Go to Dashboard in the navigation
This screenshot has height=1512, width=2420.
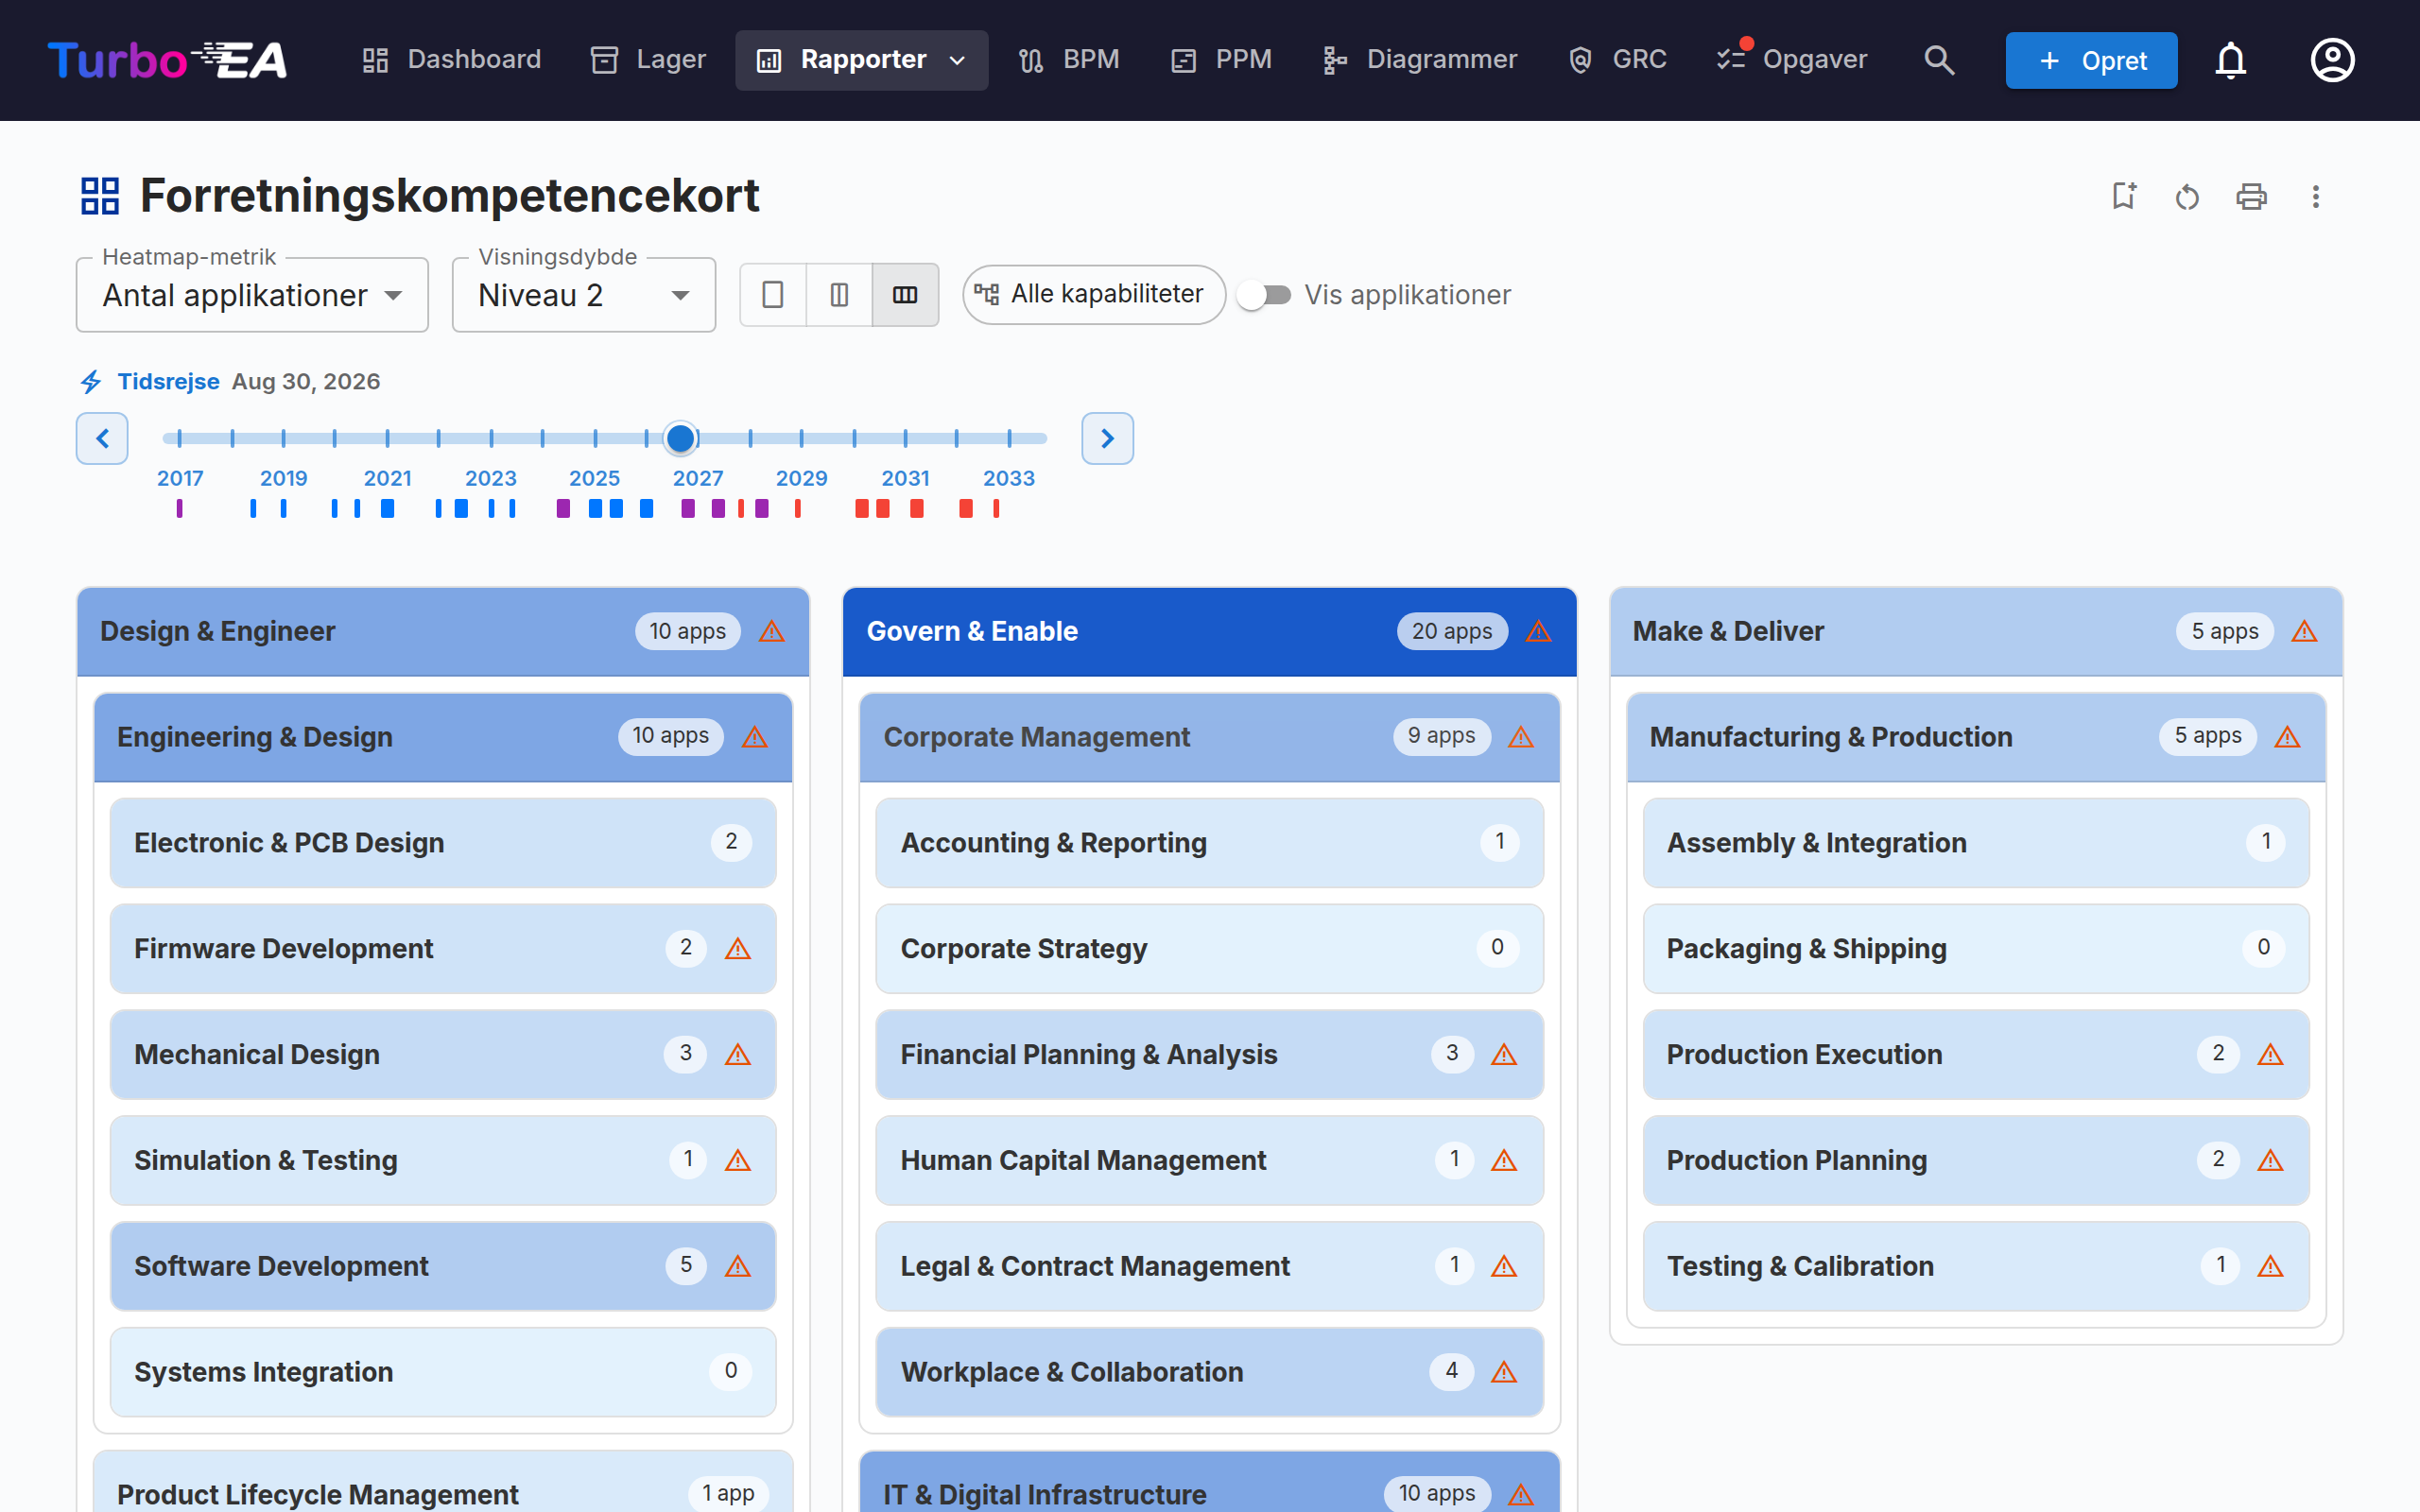point(451,60)
